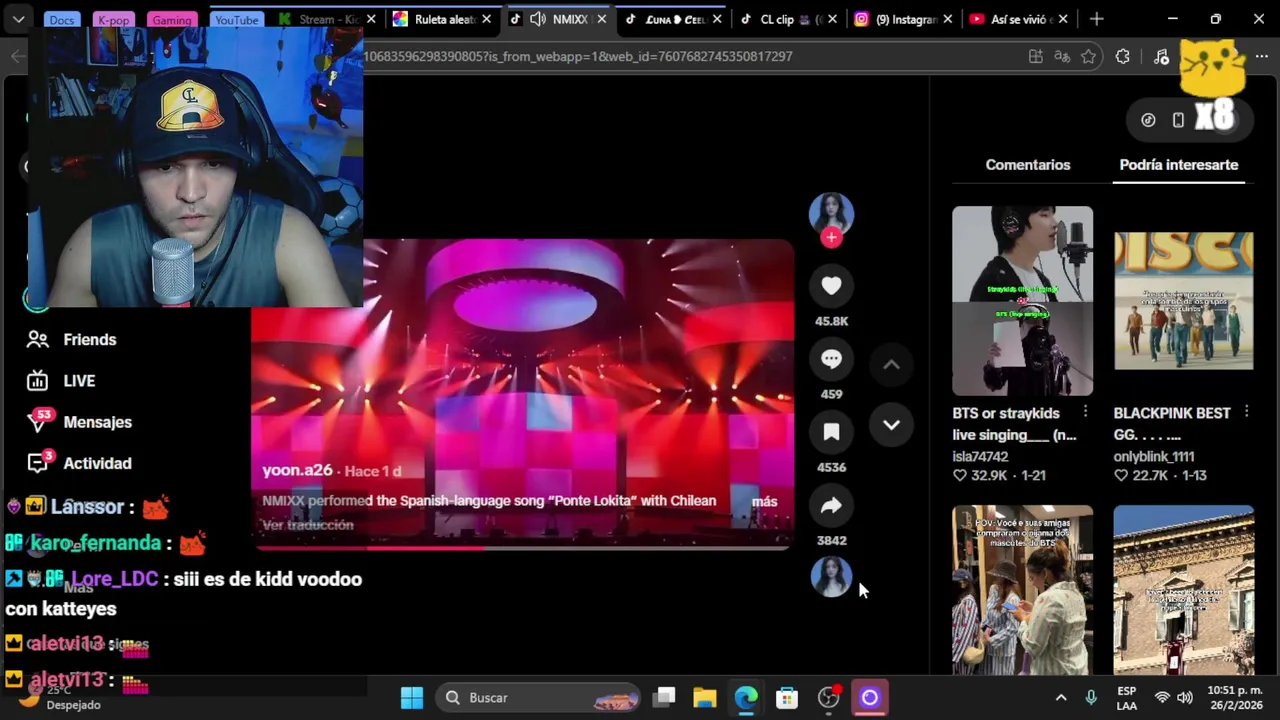
Task: Open the BTS pajamas shopping video thumbnail
Action: (x=1022, y=590)
